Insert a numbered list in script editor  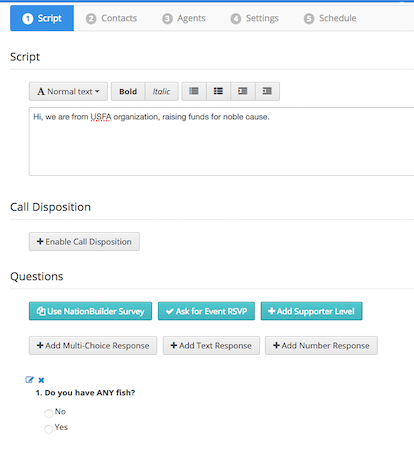pyautogui.click(x=218, y=91)
